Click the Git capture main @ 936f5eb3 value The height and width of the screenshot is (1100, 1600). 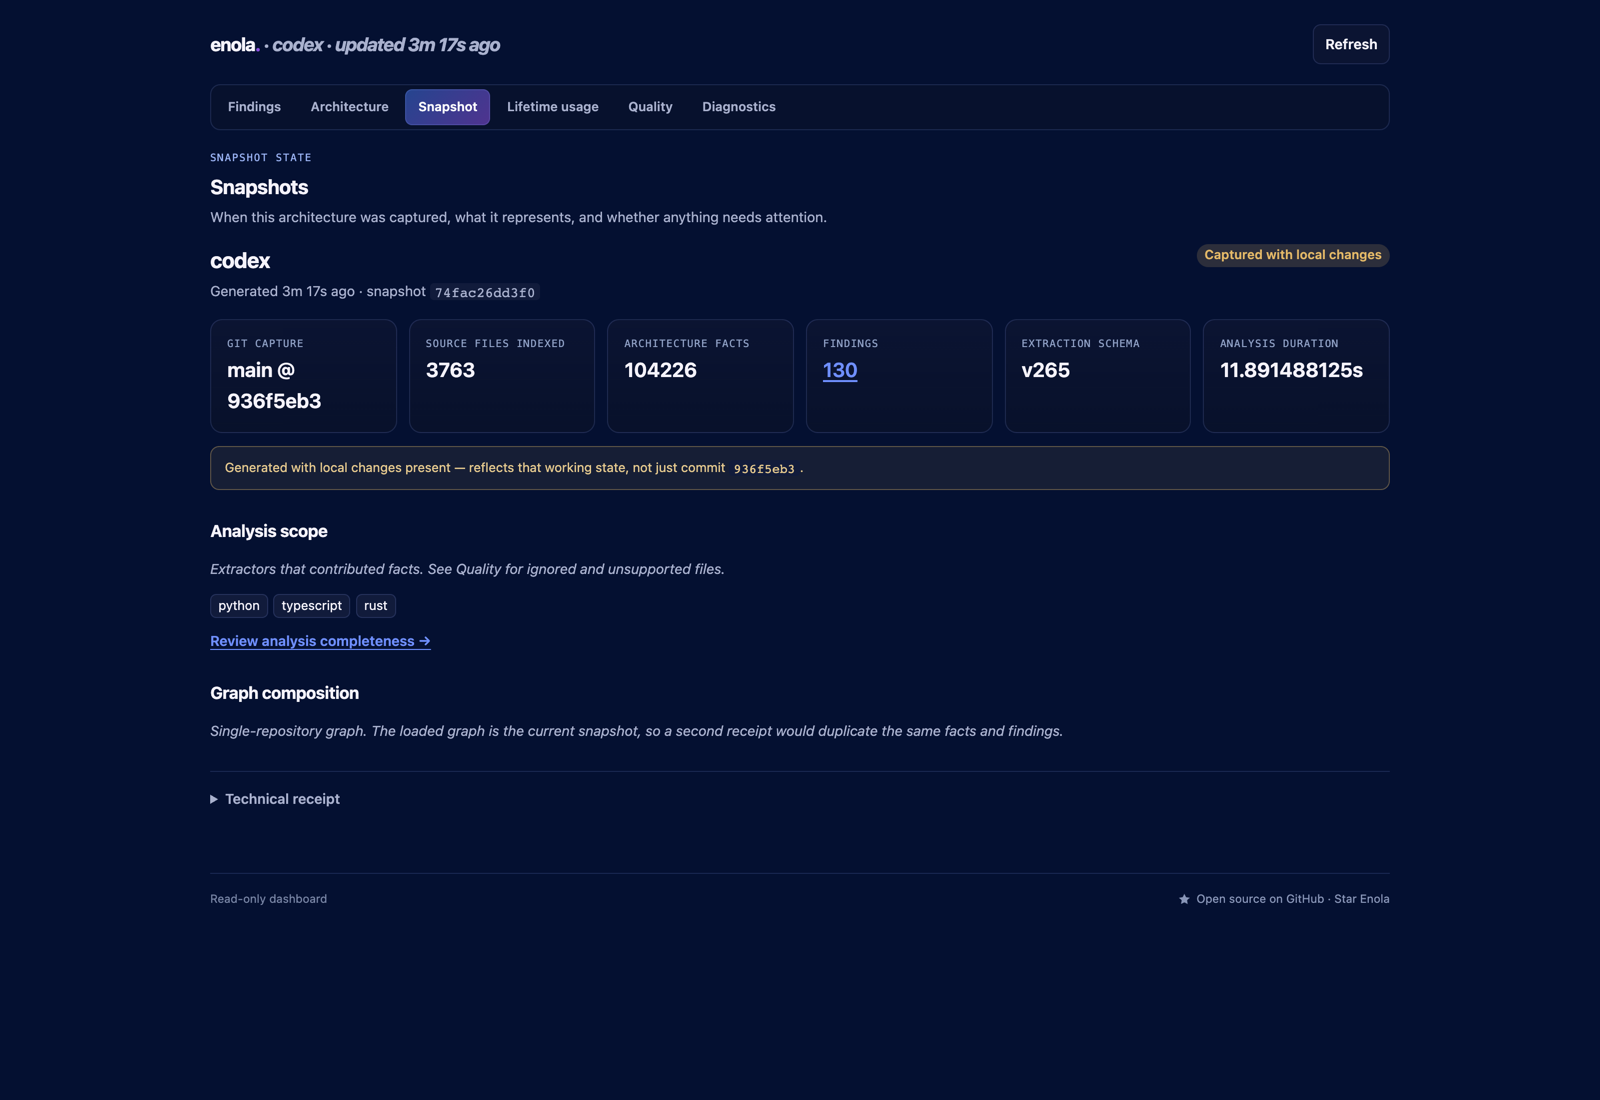coord(274,385)
